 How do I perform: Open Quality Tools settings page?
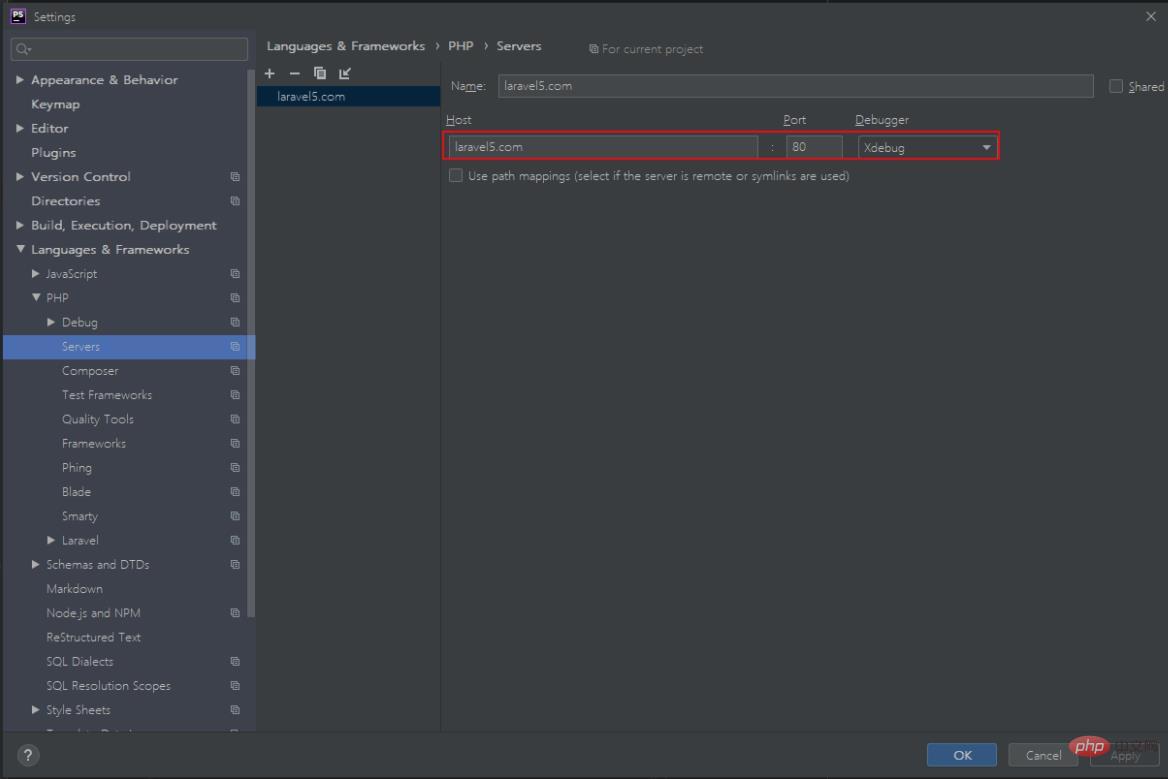98,419
